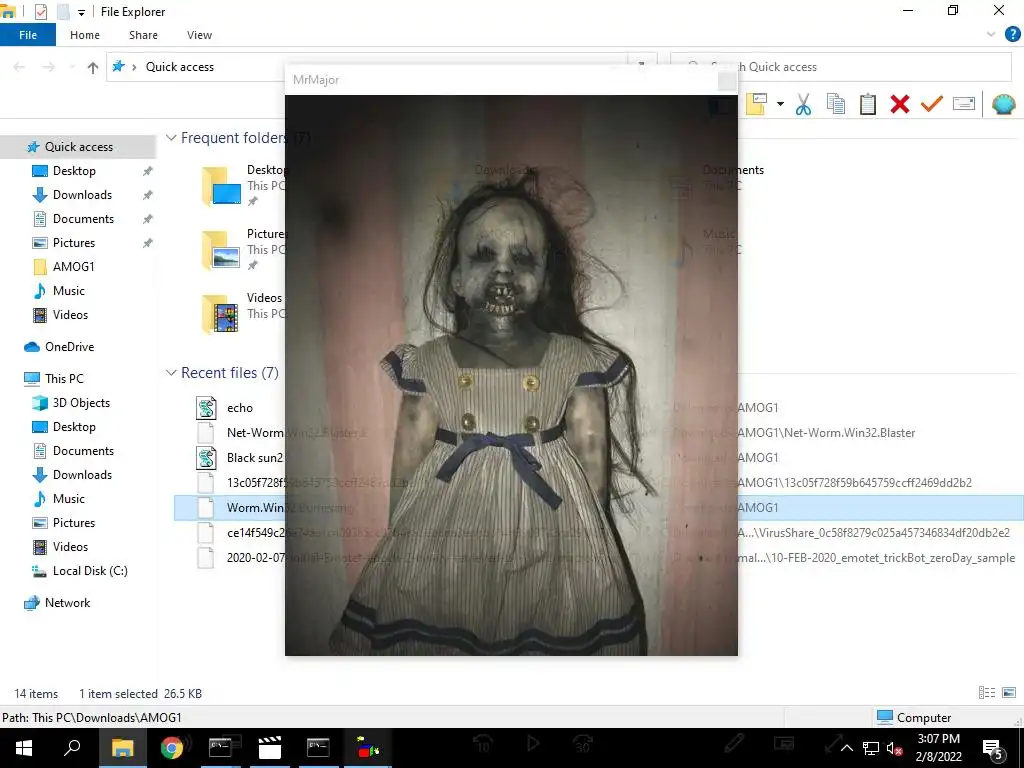Click the Quick access star in address bar

tap(118, 67)
